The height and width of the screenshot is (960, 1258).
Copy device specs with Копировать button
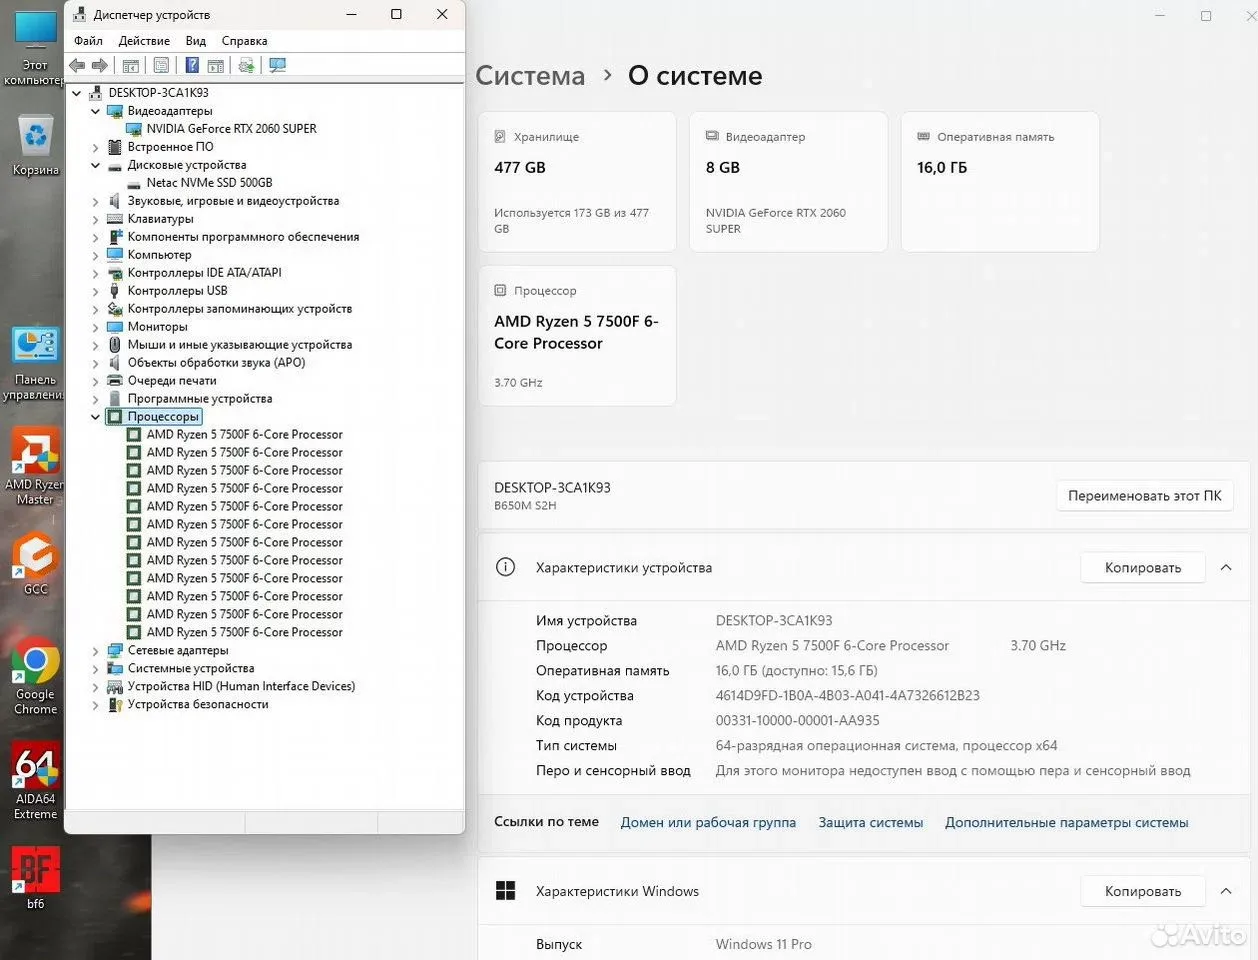pos(1143,567)
